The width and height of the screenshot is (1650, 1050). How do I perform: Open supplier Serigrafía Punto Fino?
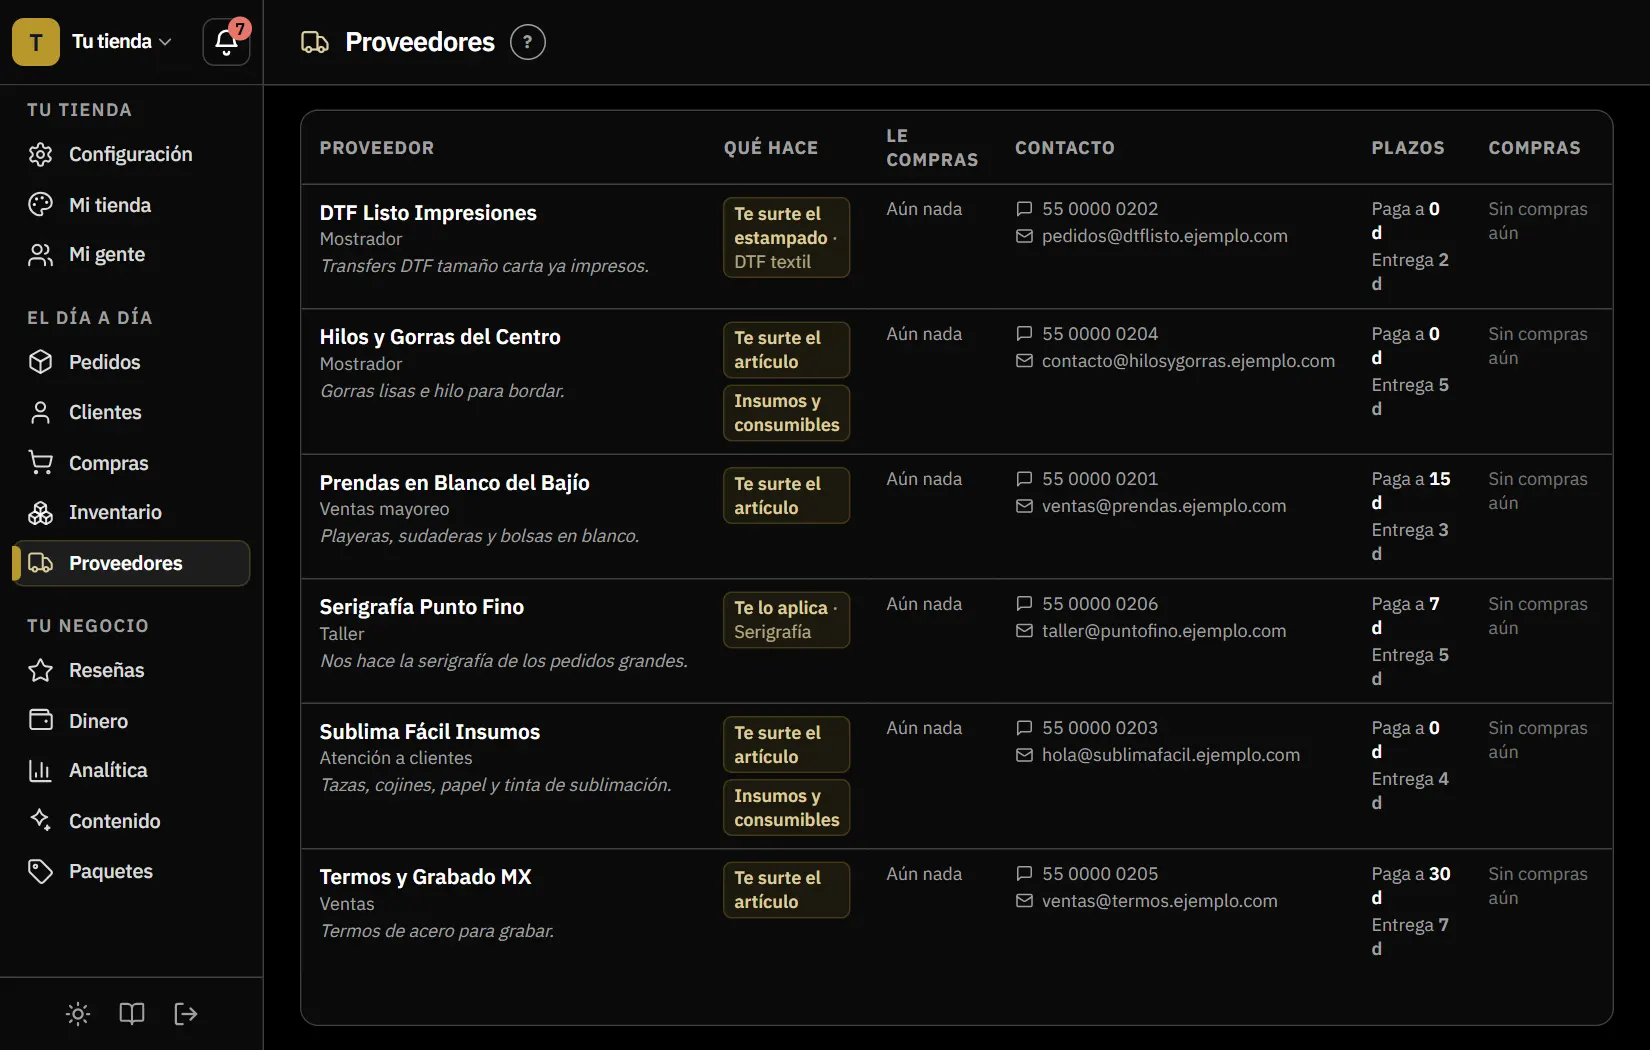(422, 607)
